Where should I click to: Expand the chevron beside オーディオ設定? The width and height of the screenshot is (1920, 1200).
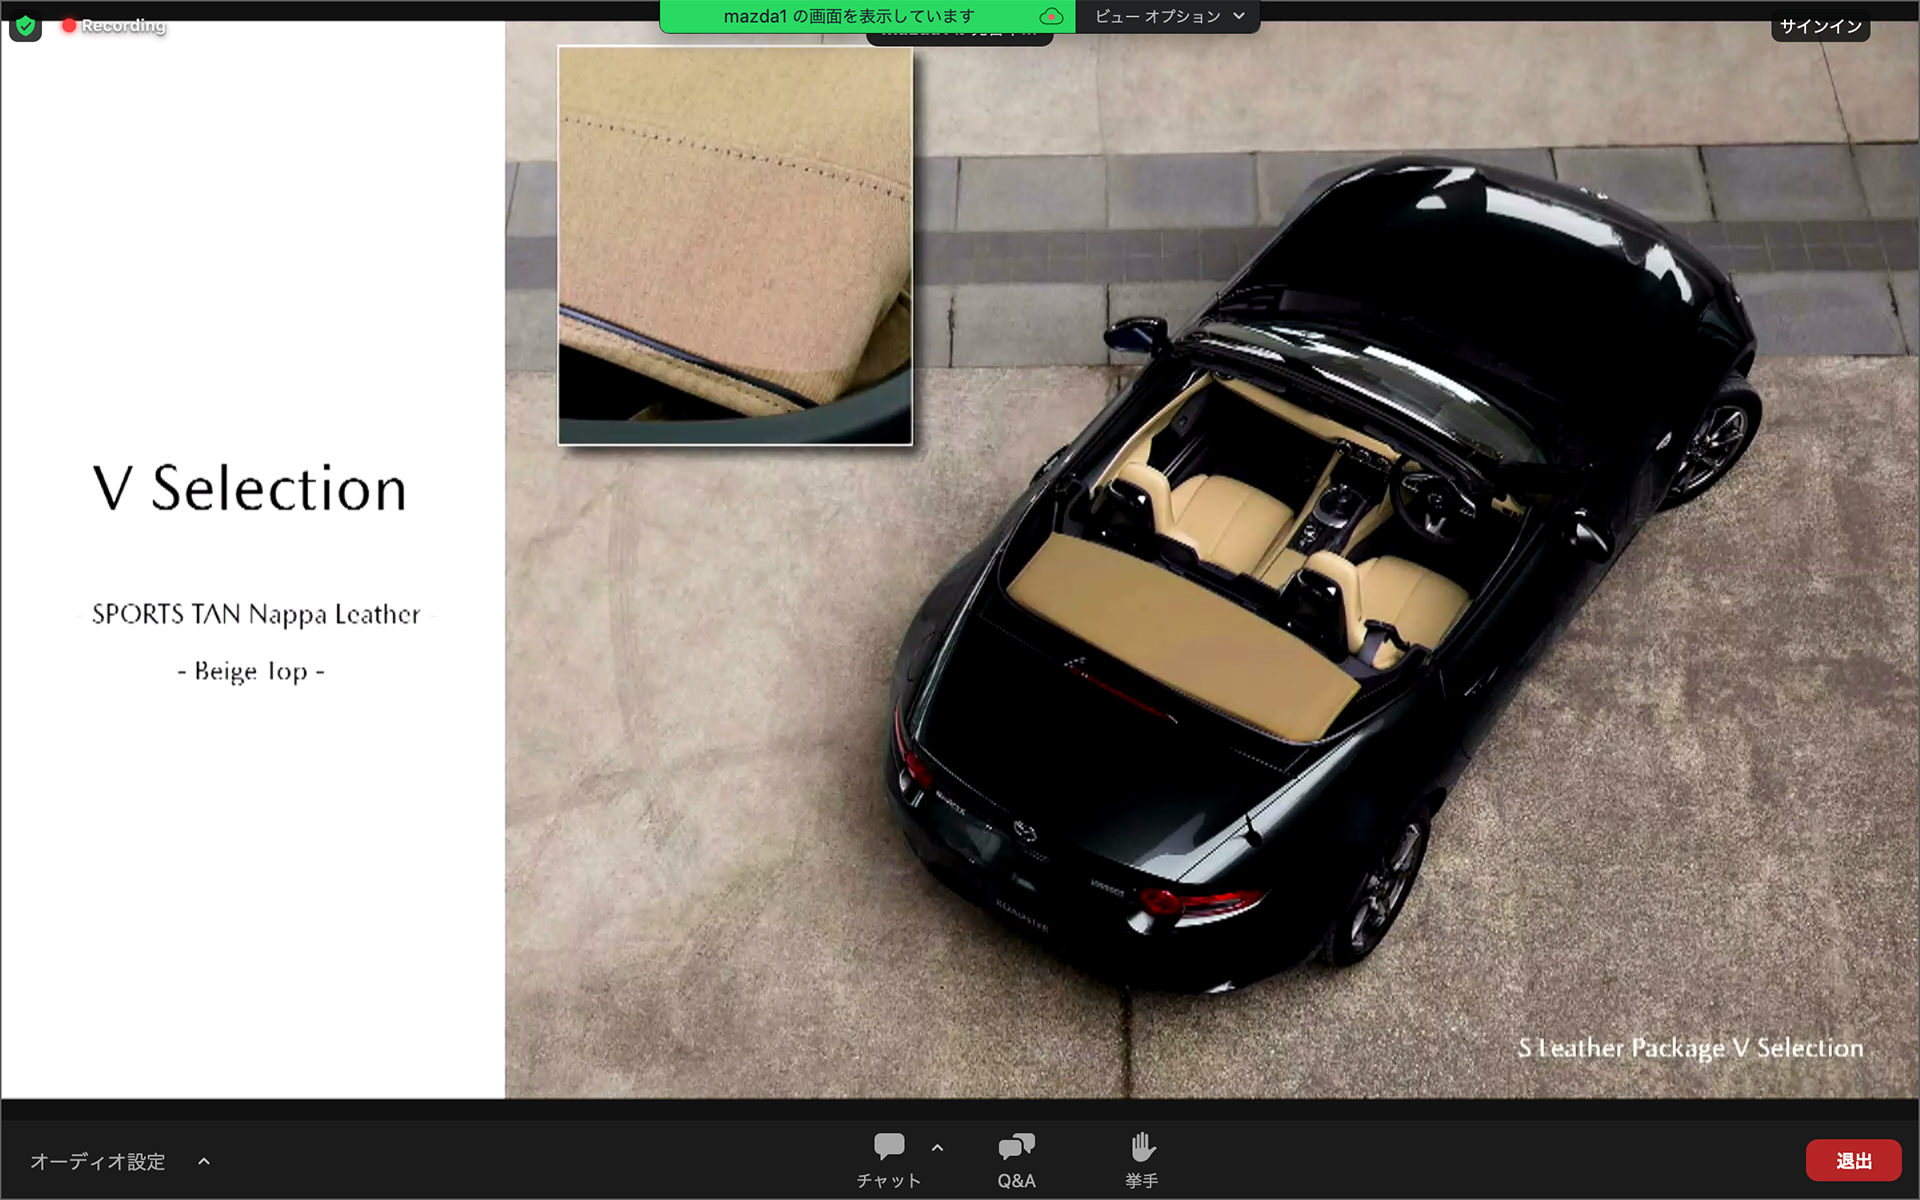204,1161
